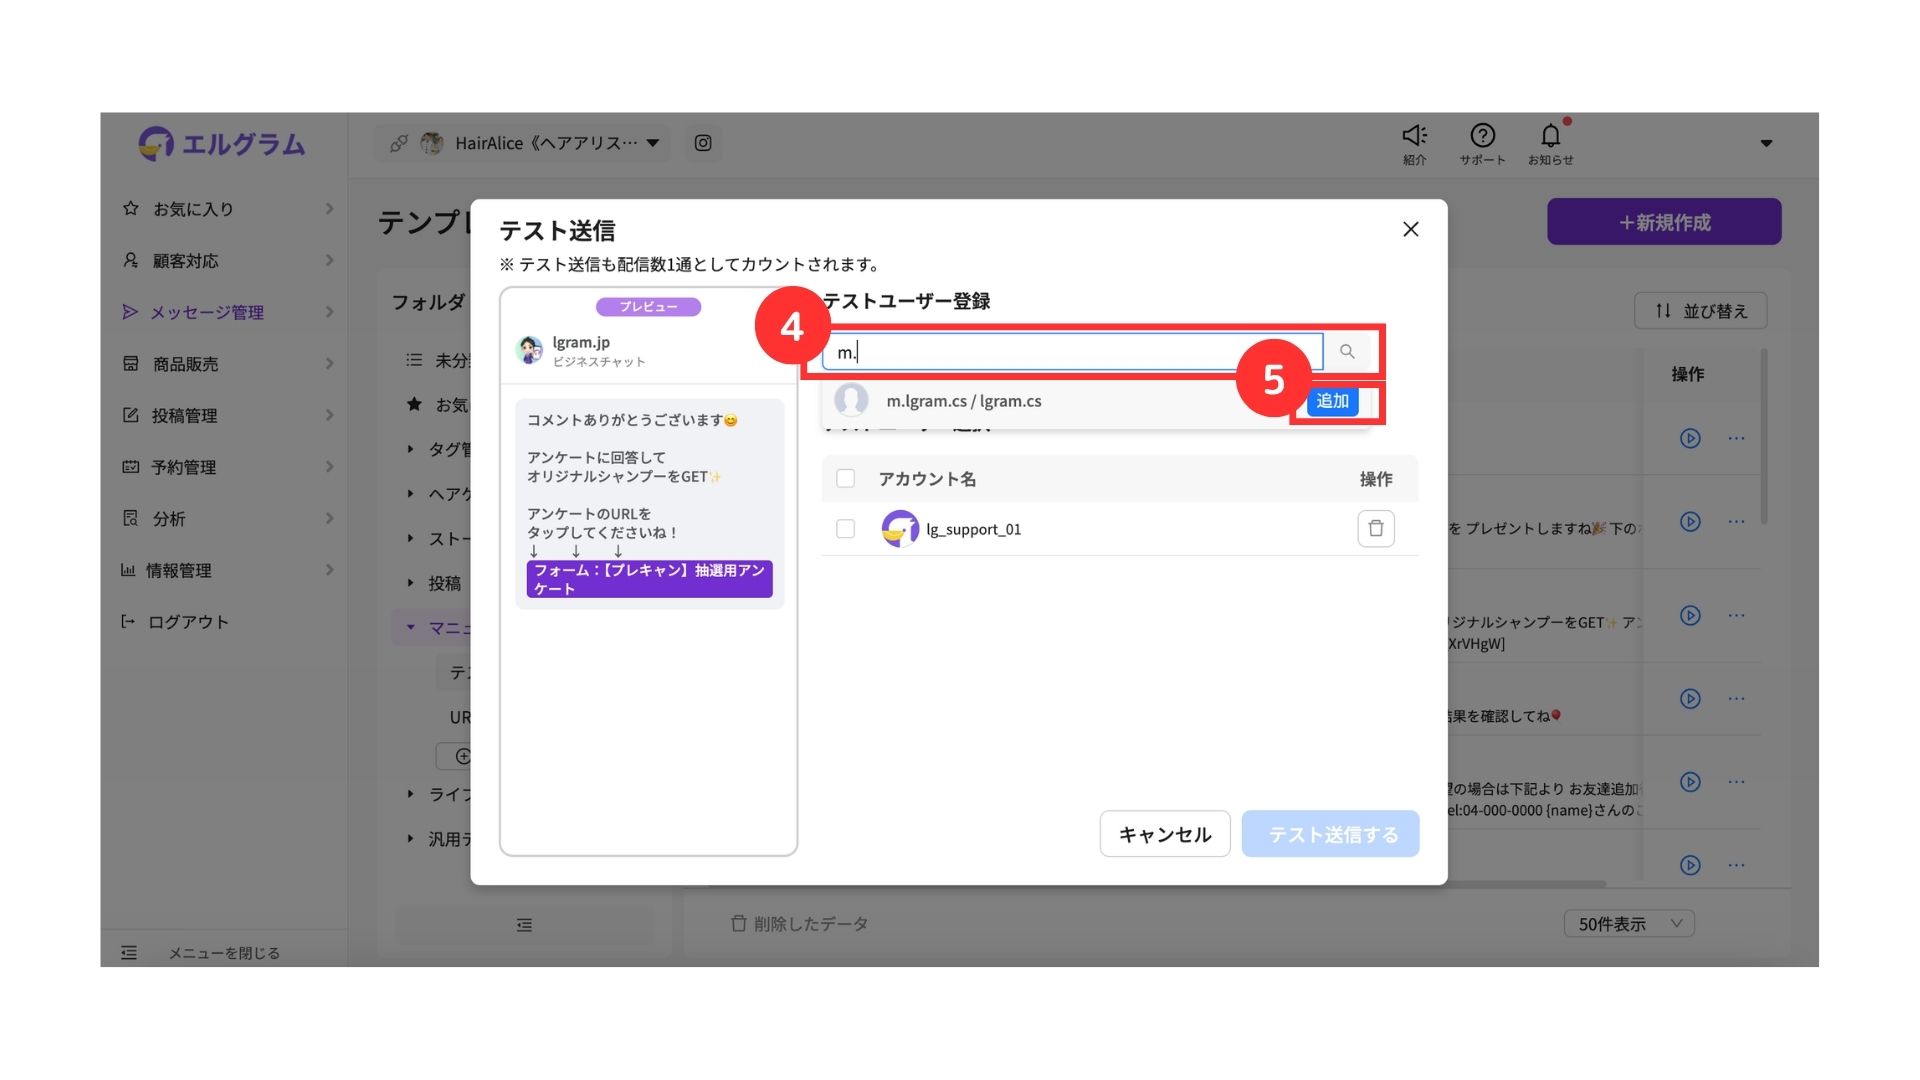Click the link icon beside HairAlice

tap(399, 143)
